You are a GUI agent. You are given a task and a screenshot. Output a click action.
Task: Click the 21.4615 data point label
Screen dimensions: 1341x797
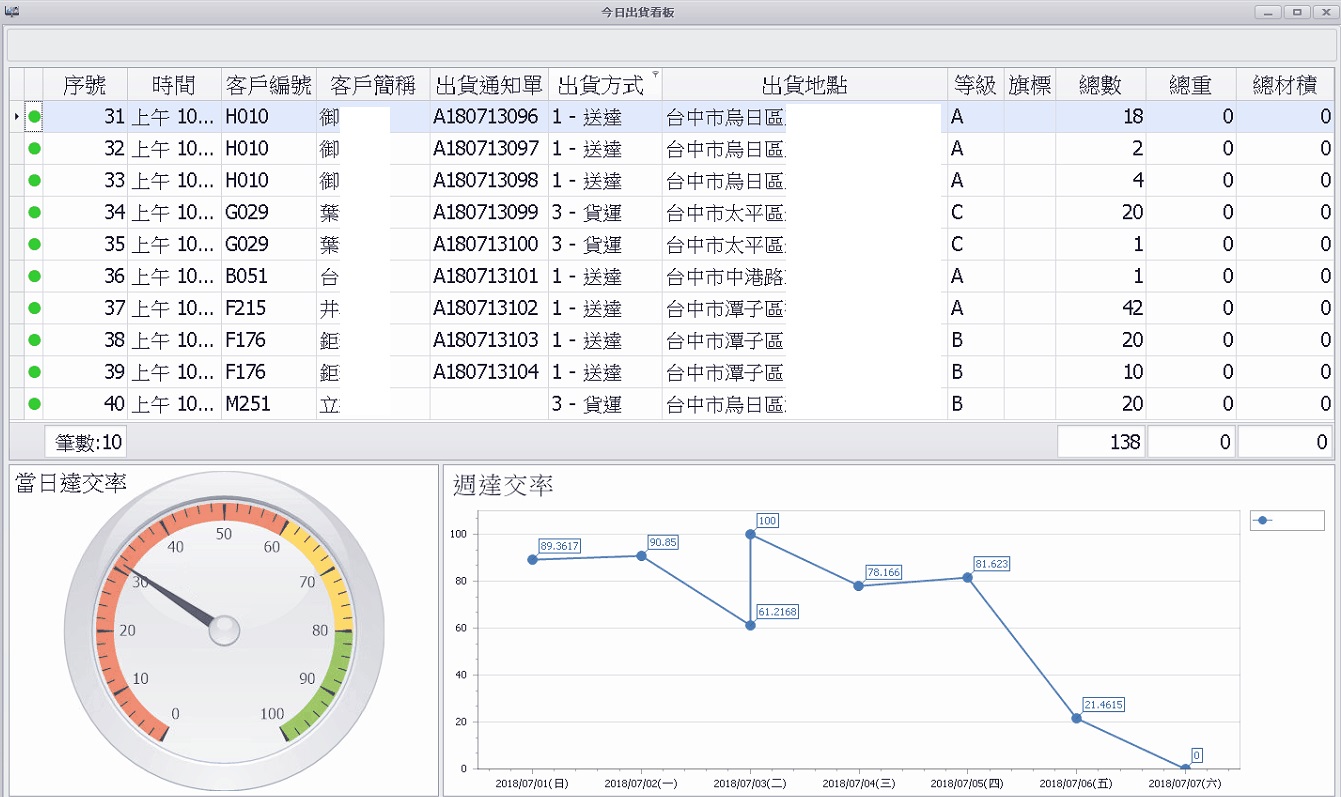click(x=1104, y=705)
